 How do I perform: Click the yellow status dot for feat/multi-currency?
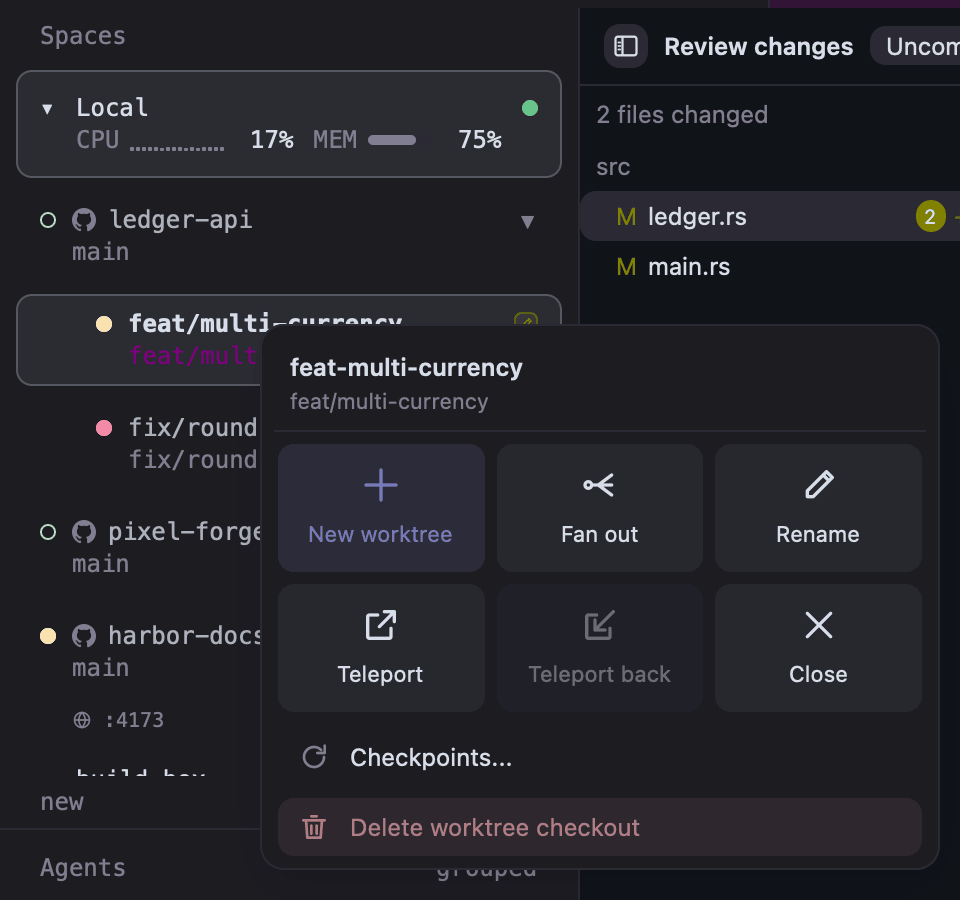coord(104,324)
